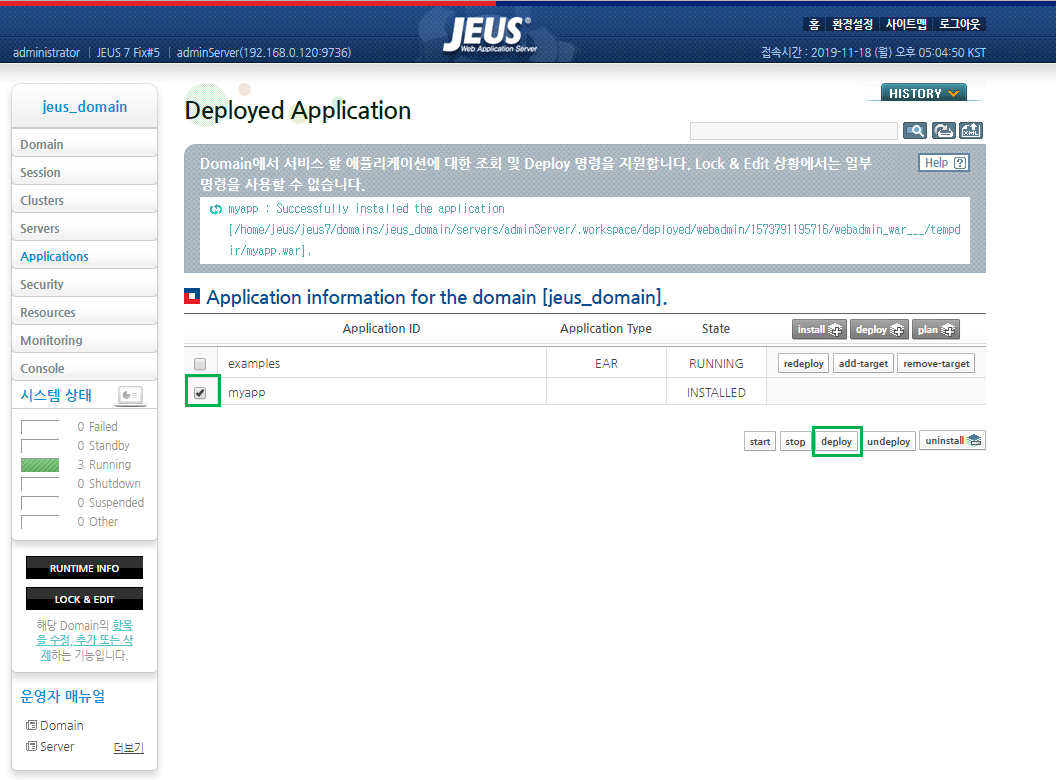Click the EAR application type cell
Screen dimensions: 1056x780
tap(606, 364)
